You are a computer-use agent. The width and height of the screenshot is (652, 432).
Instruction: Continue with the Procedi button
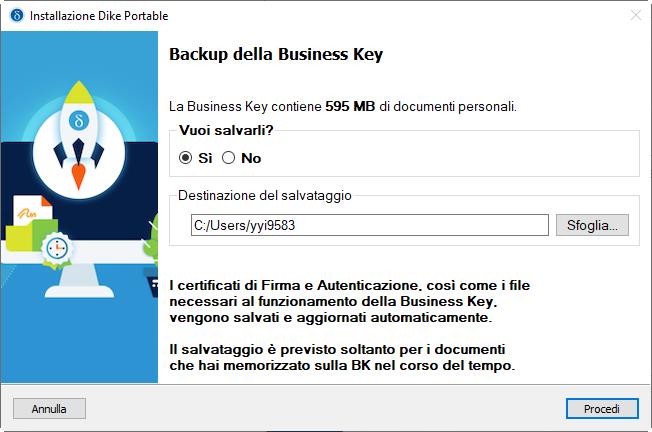[x=601, y=408]
